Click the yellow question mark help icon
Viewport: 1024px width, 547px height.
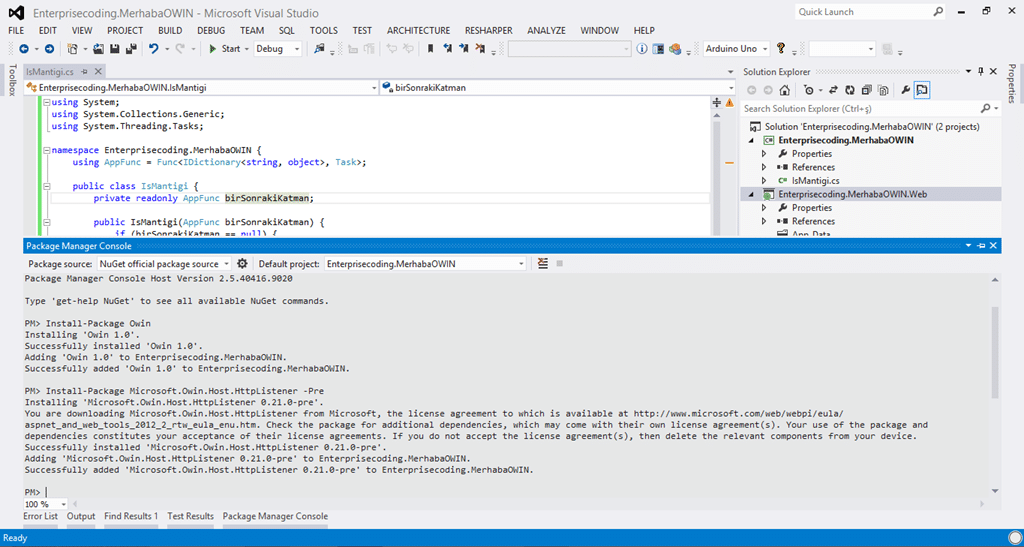click(780, 48)
